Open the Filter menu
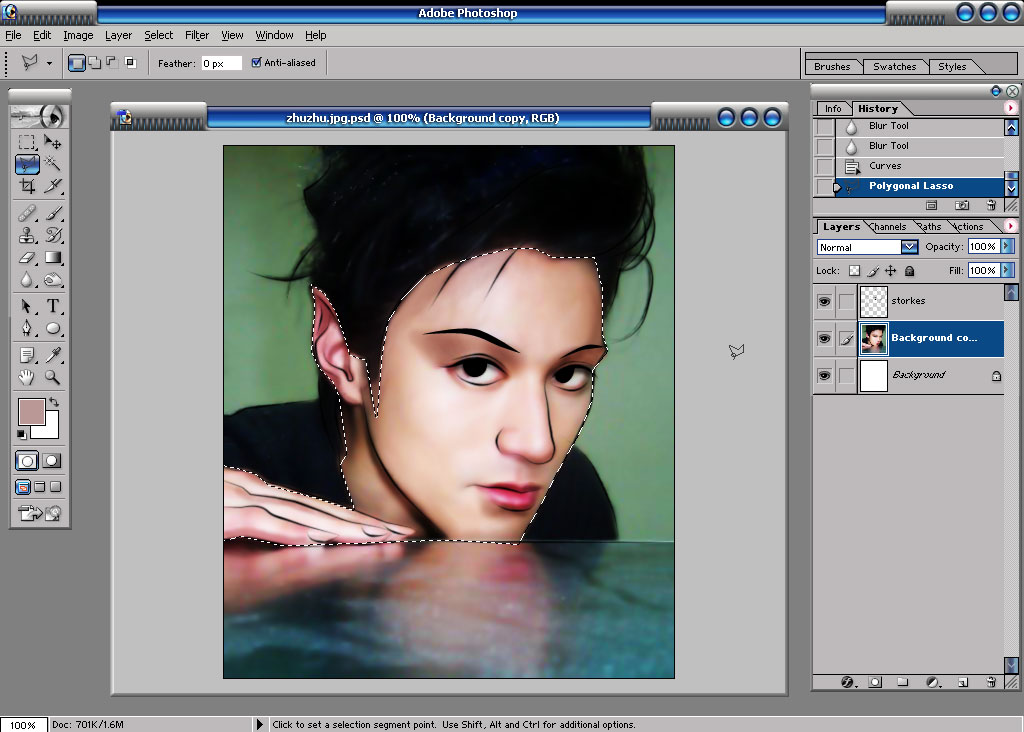 click(x=197, y=35)
